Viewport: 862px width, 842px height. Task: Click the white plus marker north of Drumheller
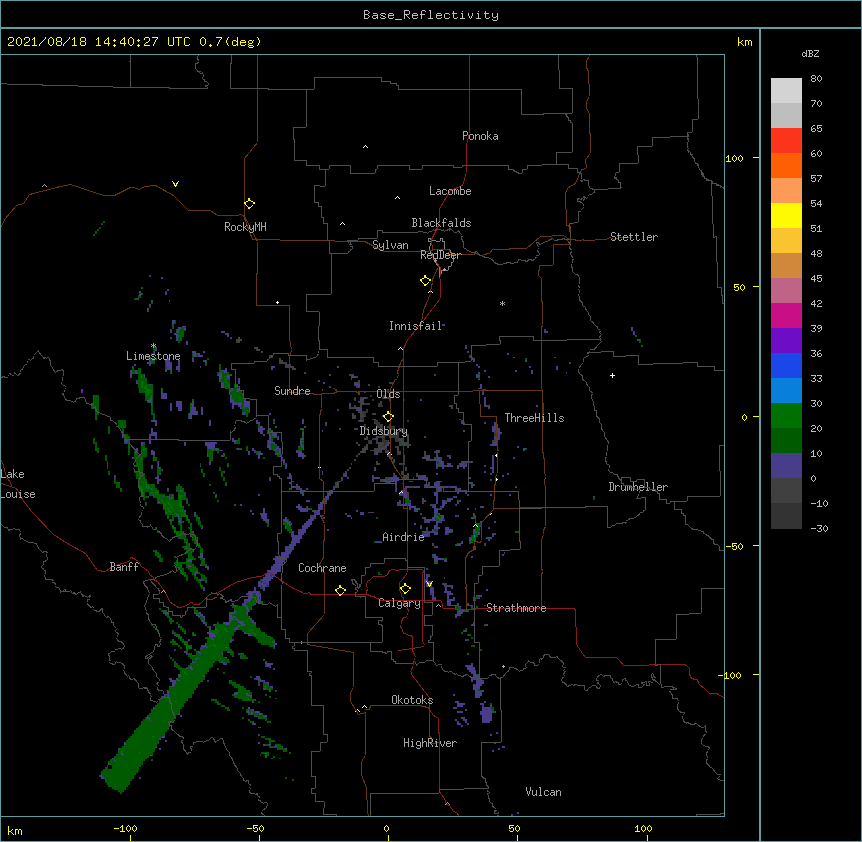pos(612,375)
